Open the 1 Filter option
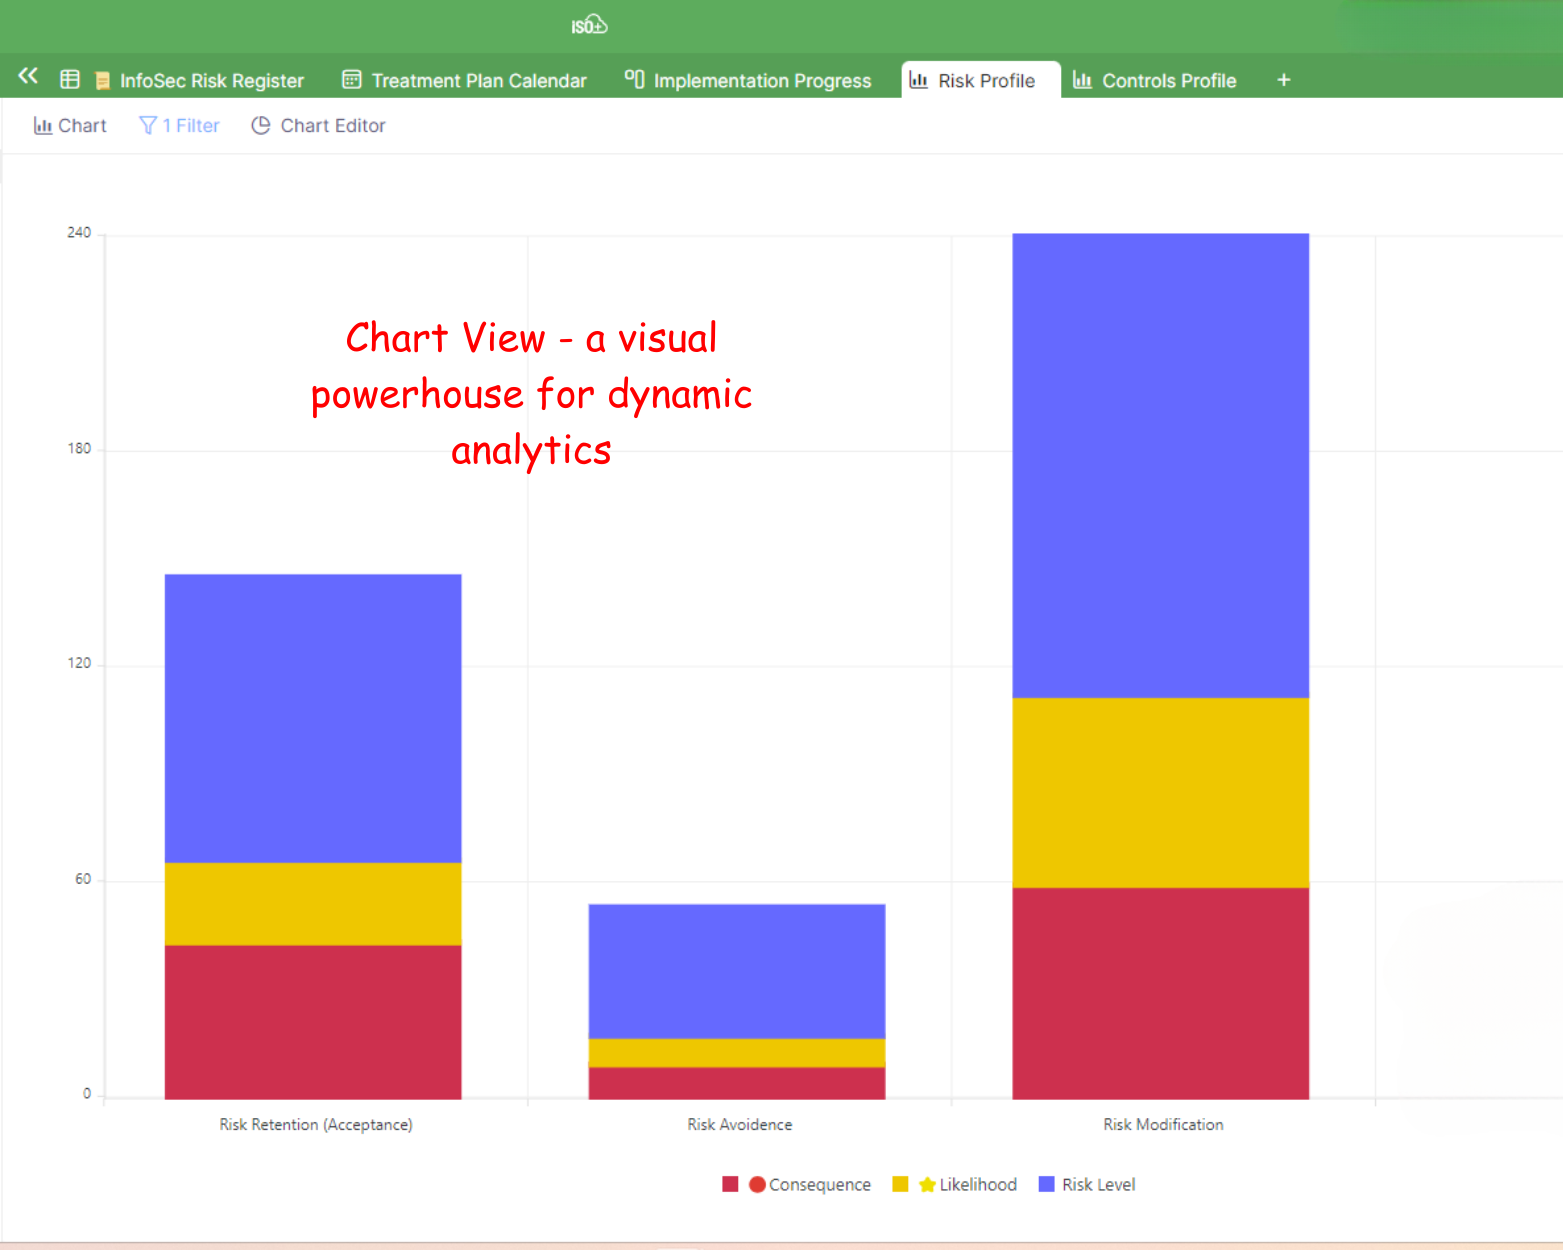This screenshot has width=1563, height=1250. (x=190, y=126)
